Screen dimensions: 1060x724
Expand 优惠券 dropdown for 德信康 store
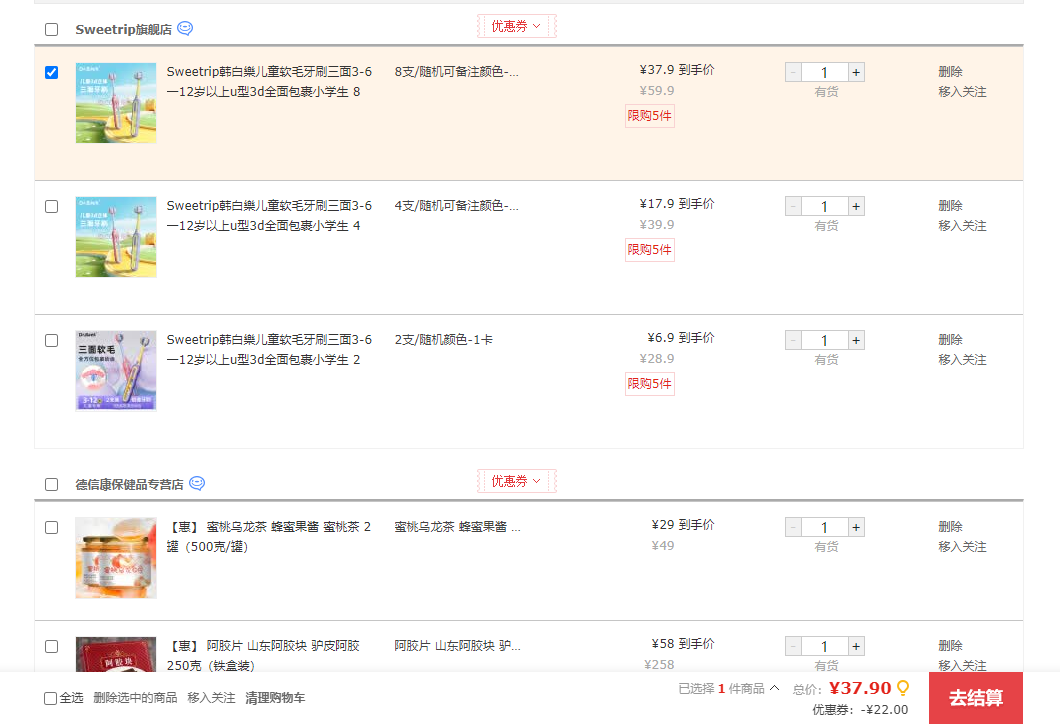(x=516, y=481)
